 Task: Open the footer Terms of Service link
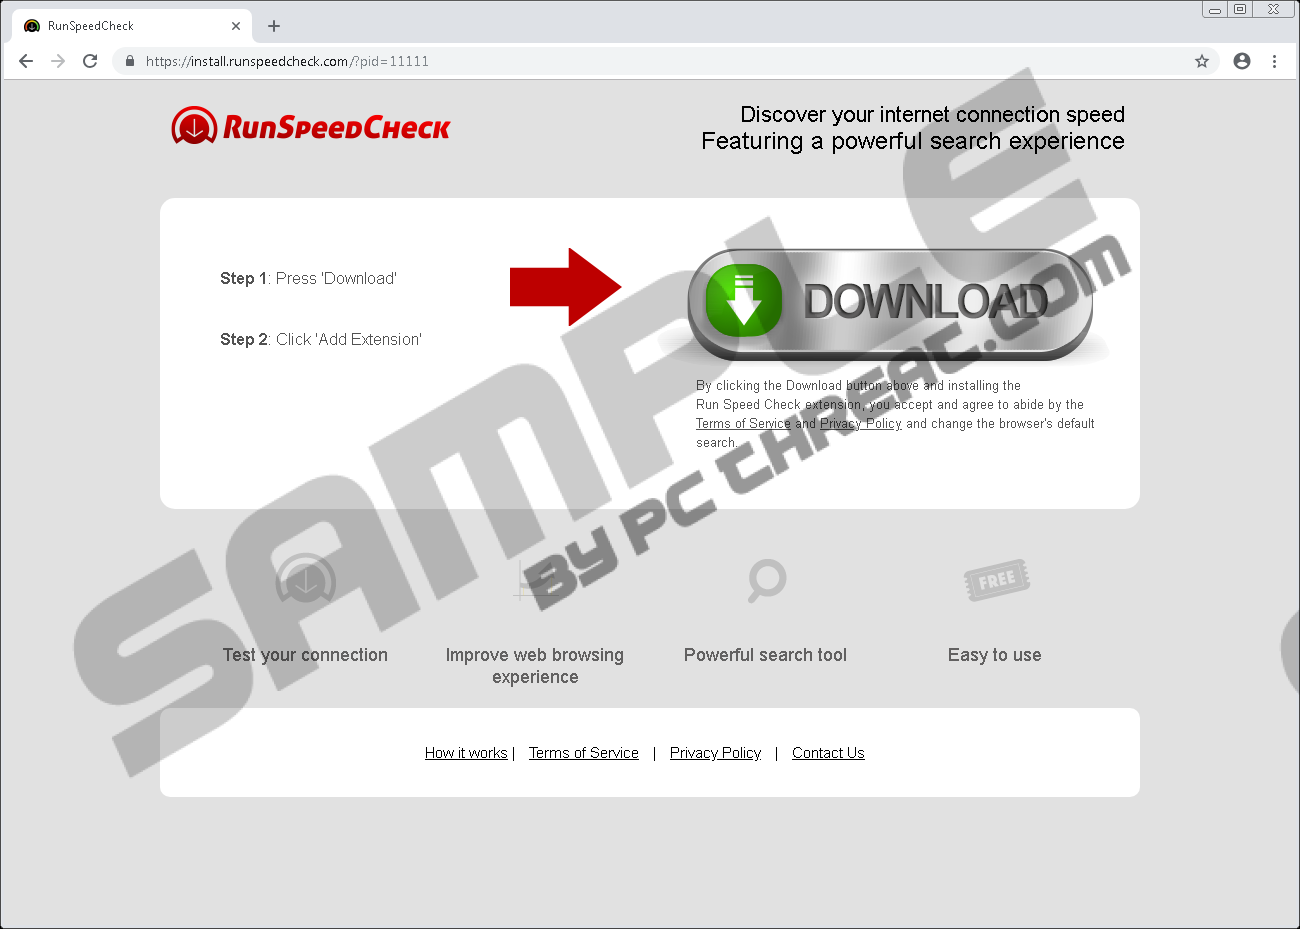tap(584, 753)
